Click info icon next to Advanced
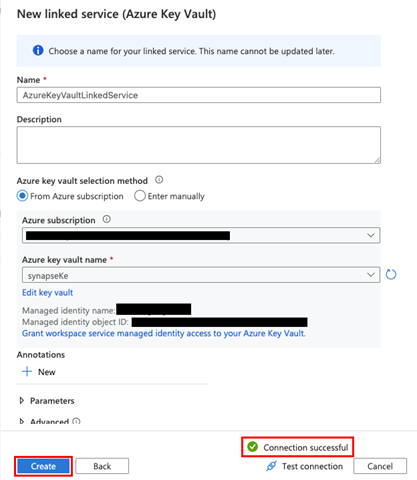 point(76,421)
